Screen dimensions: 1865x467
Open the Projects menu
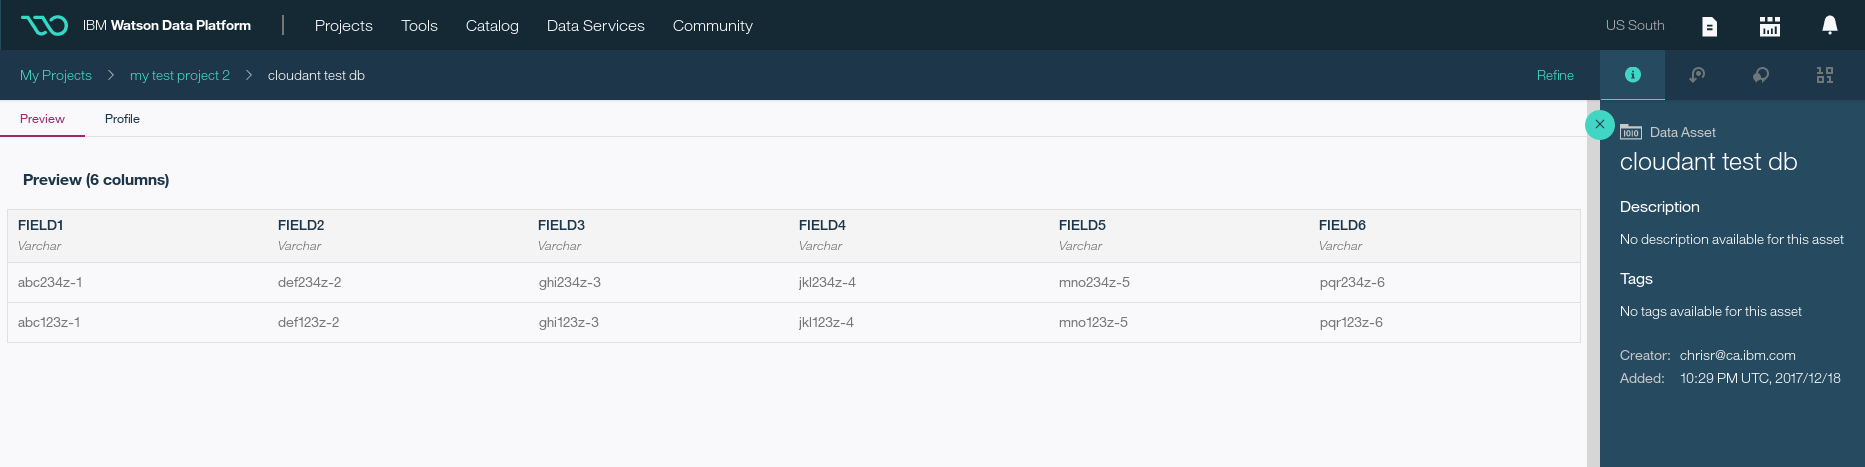click(x=343, y=26)
